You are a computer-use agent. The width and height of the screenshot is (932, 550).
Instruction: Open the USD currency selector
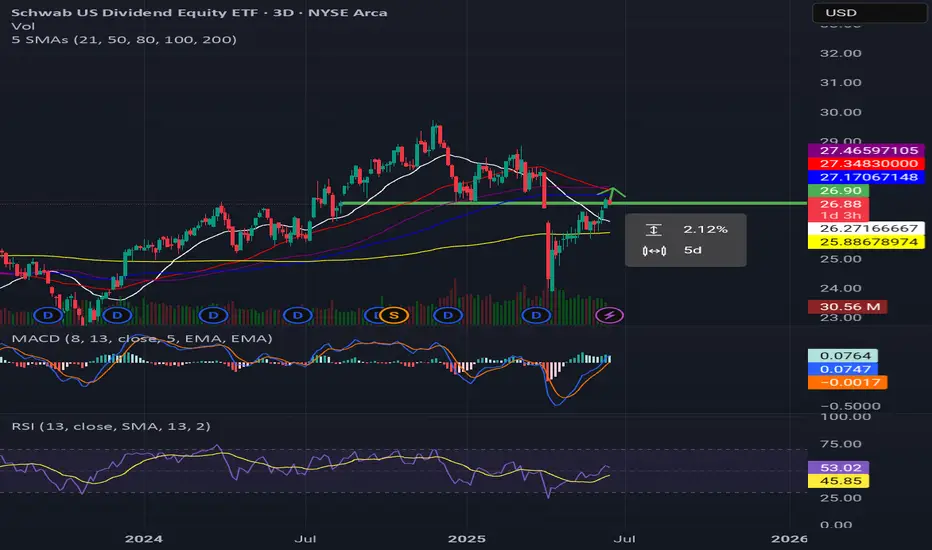870,12
